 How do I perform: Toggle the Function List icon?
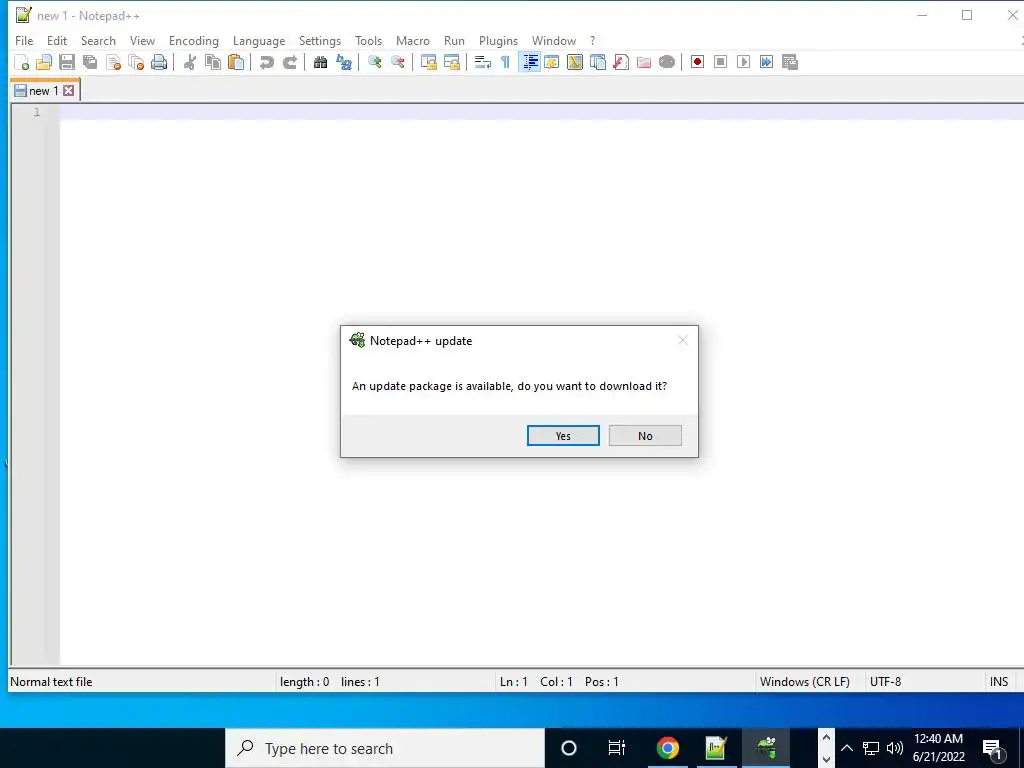click(x=621, y=62)
